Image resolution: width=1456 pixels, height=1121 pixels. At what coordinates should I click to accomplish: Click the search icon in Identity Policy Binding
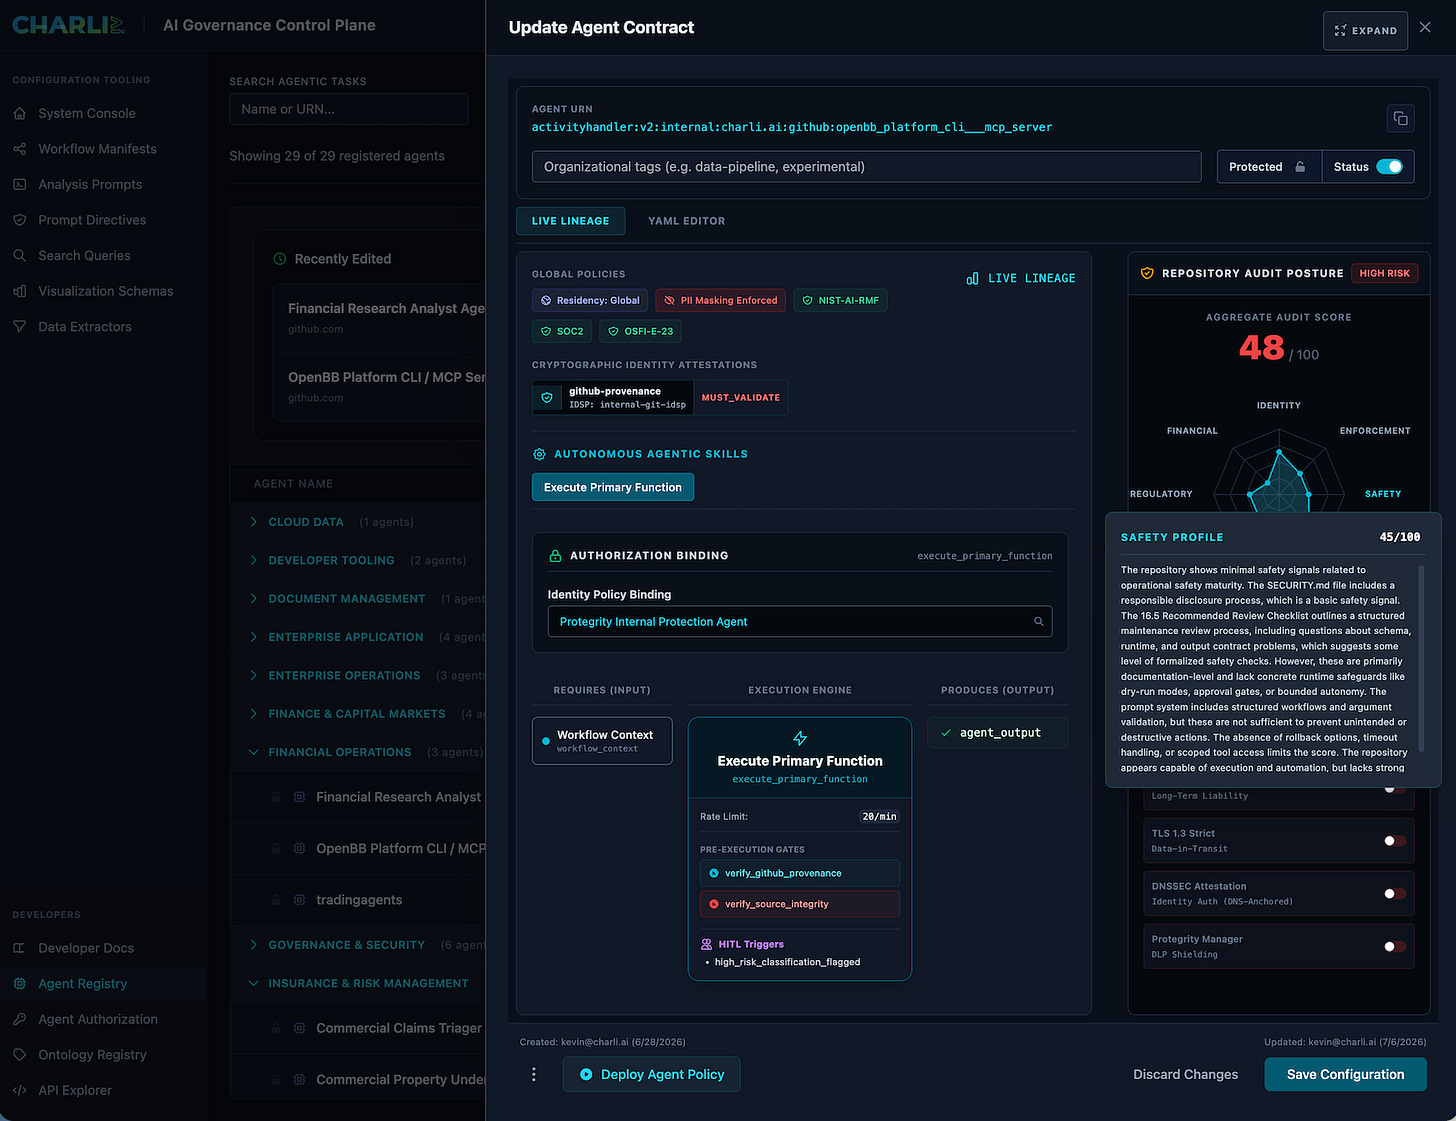pyautogui.click(x=1038, y=622)
